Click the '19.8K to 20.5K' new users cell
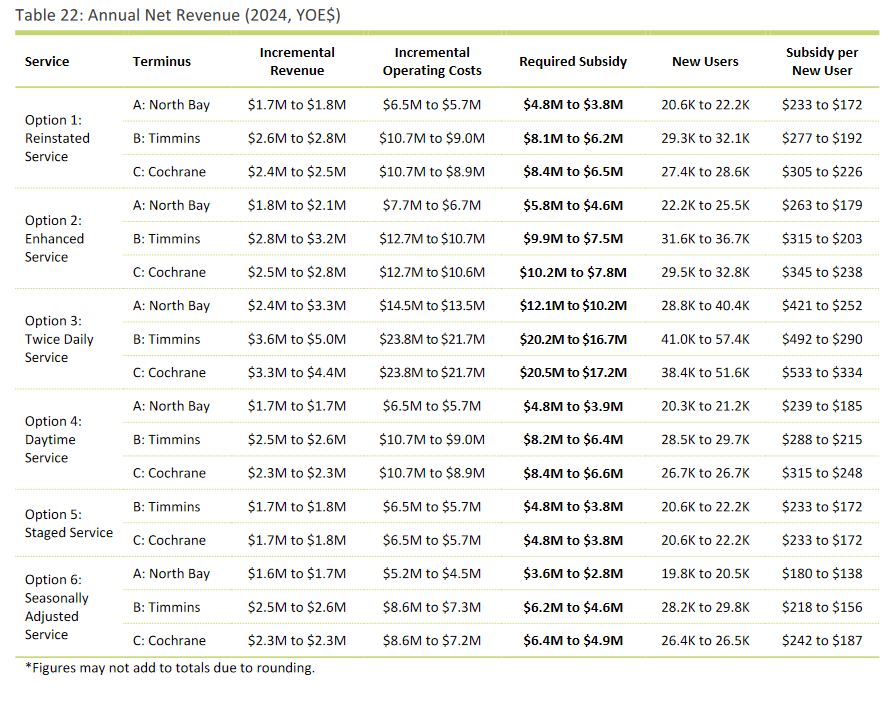892x722 pixels. (x=705, y=574)
